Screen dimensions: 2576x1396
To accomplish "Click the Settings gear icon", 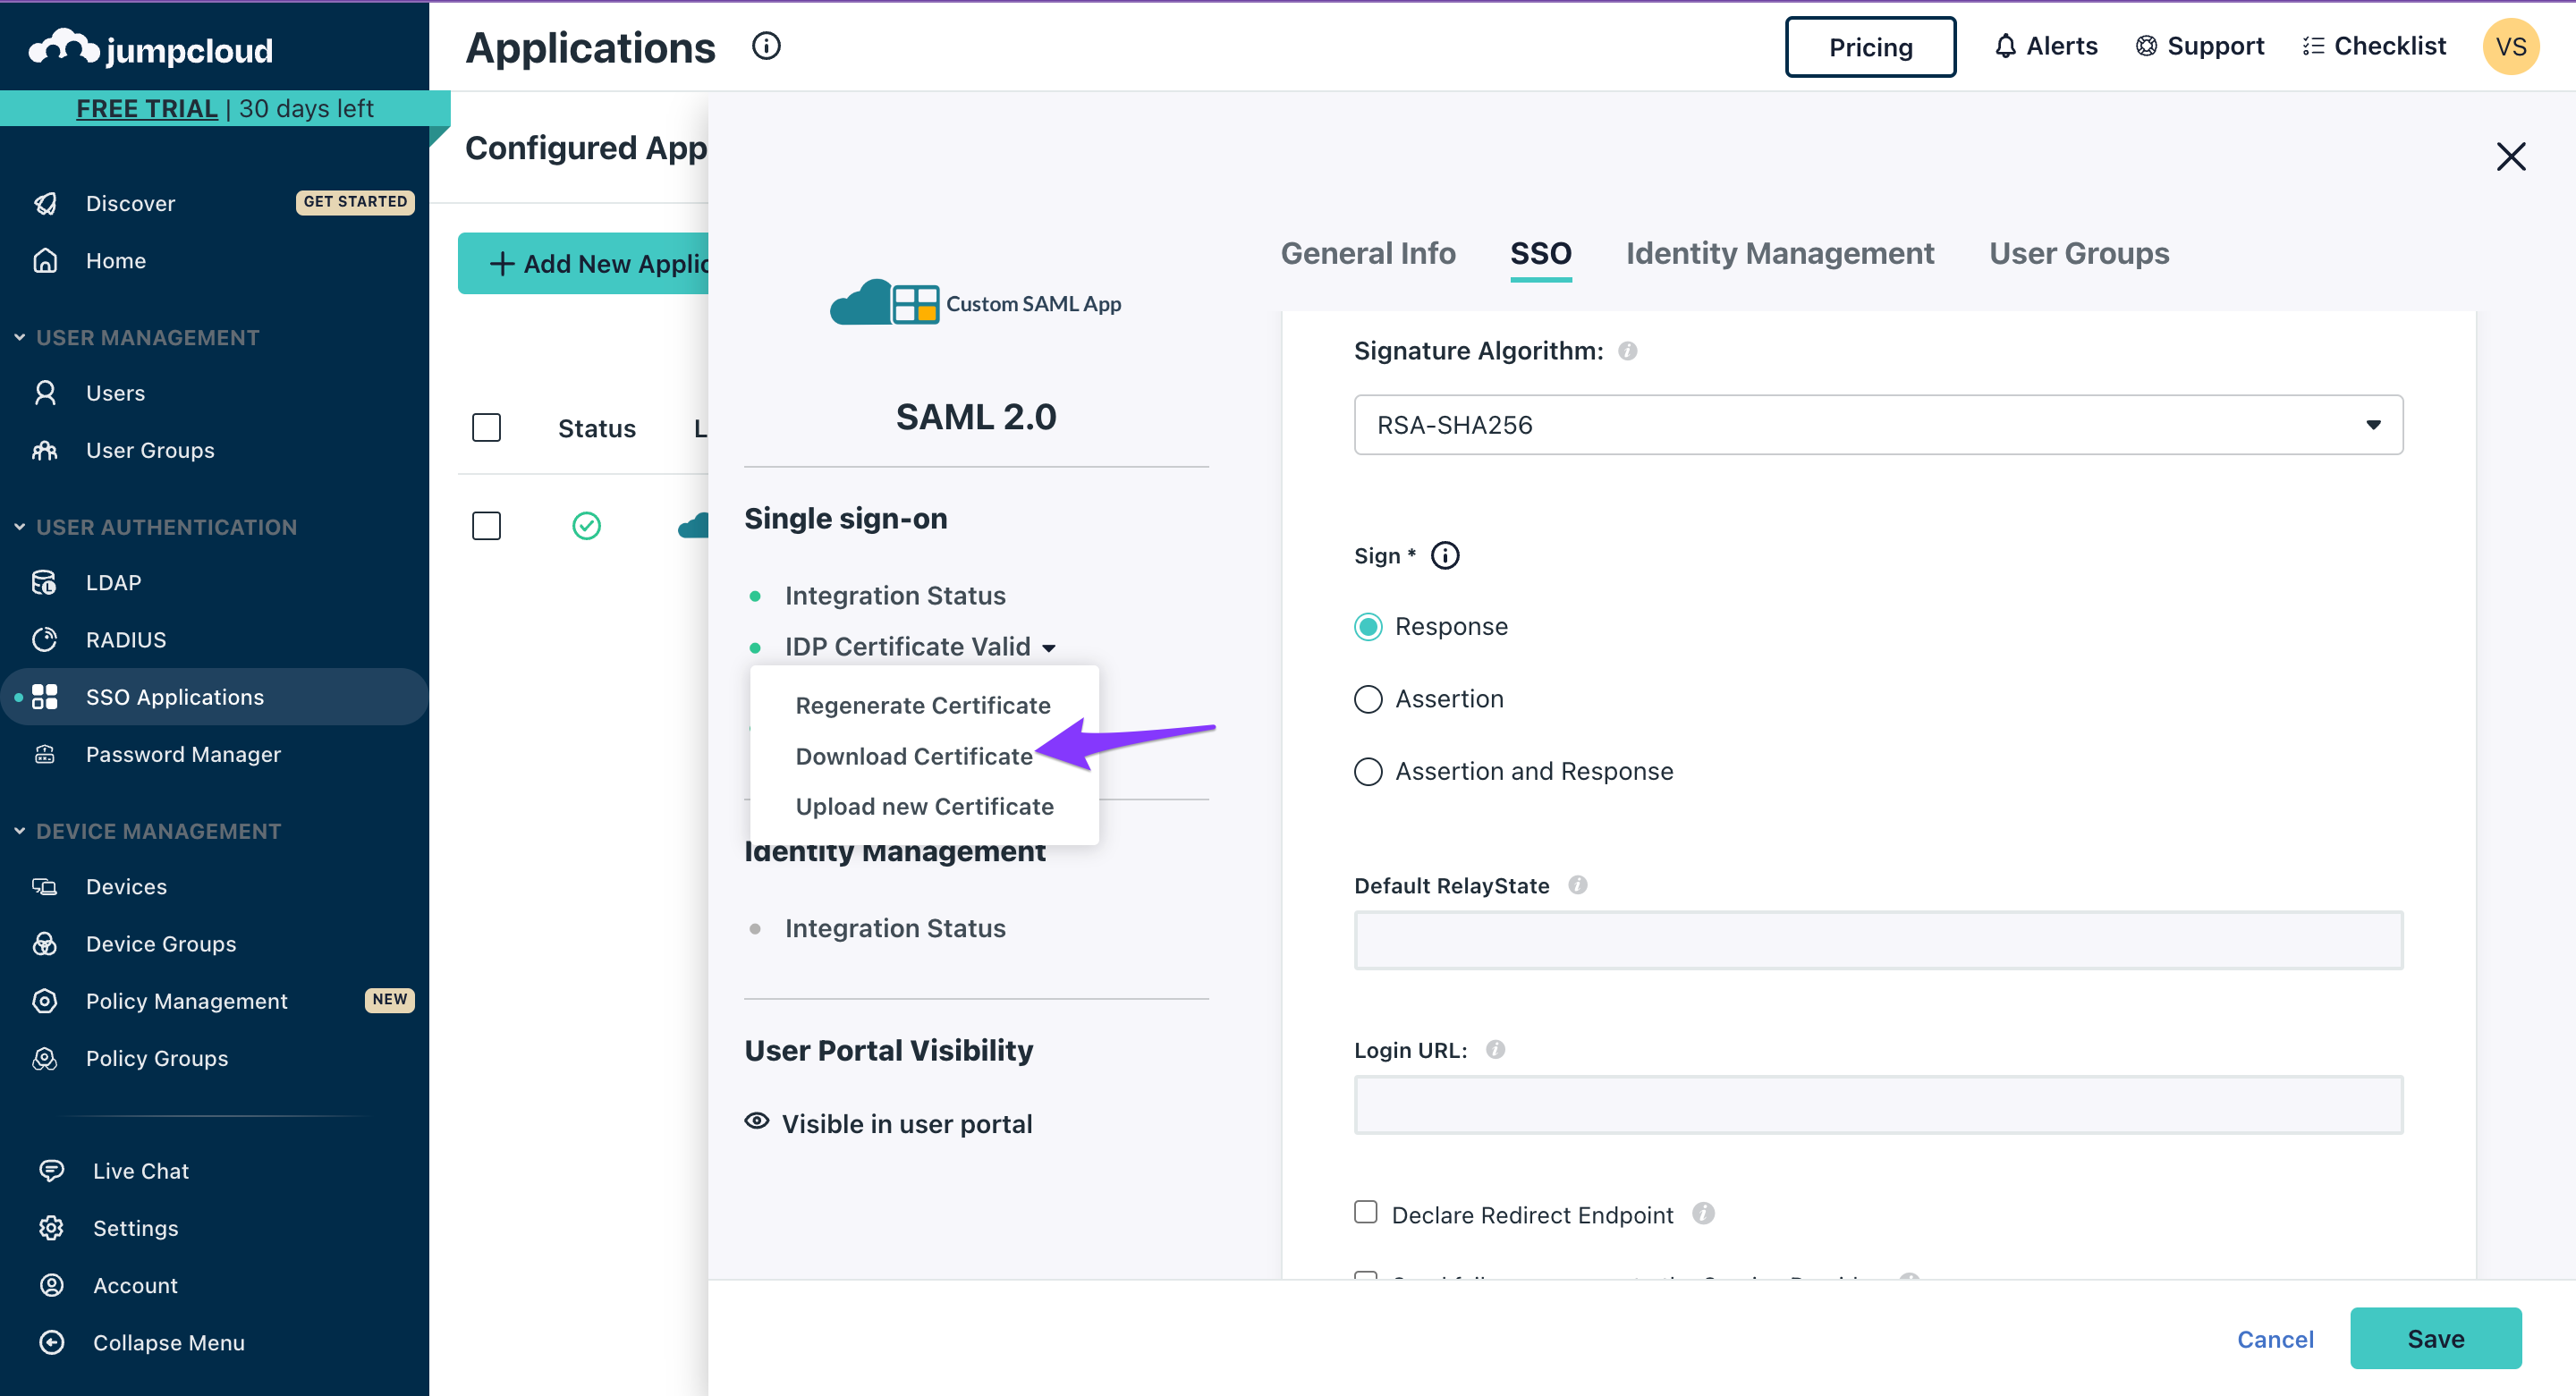I will (x=51, y=1228).
